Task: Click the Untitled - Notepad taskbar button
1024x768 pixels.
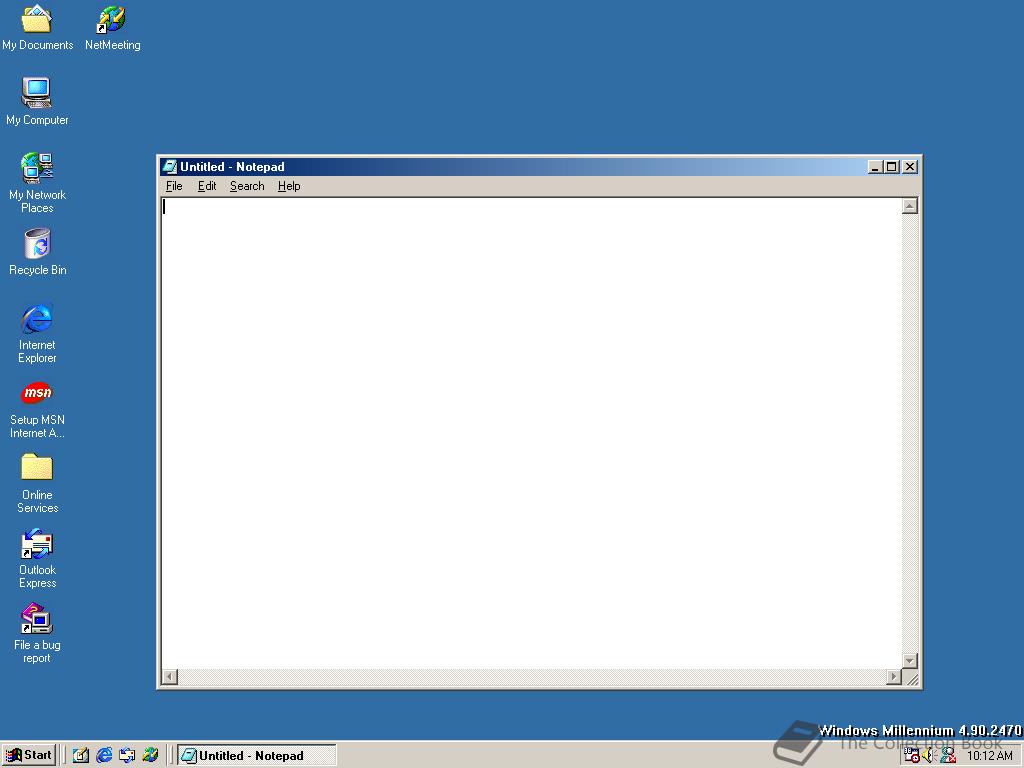Action: point(257,756)
